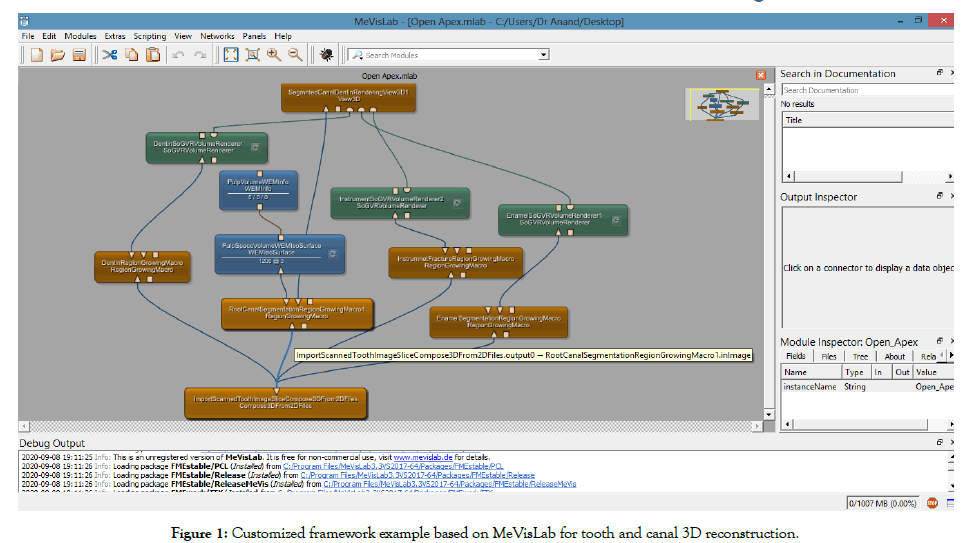
Task: Open the View menu
Action: (x=183, y=36)
